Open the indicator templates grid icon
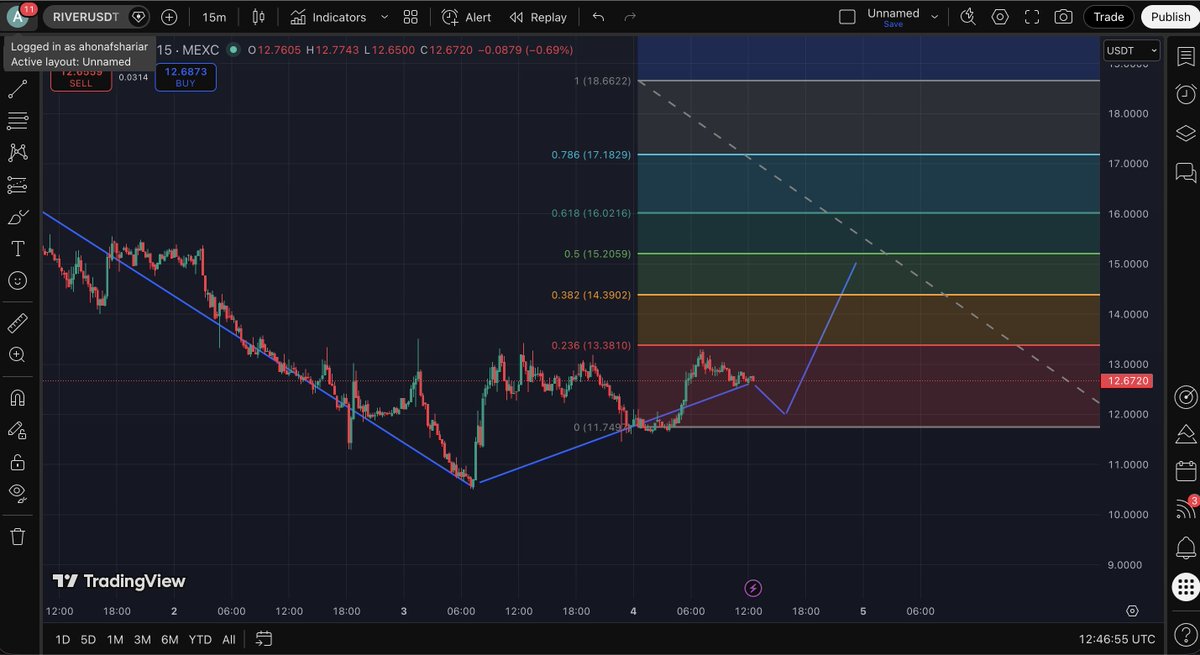 tap(411, 17)
